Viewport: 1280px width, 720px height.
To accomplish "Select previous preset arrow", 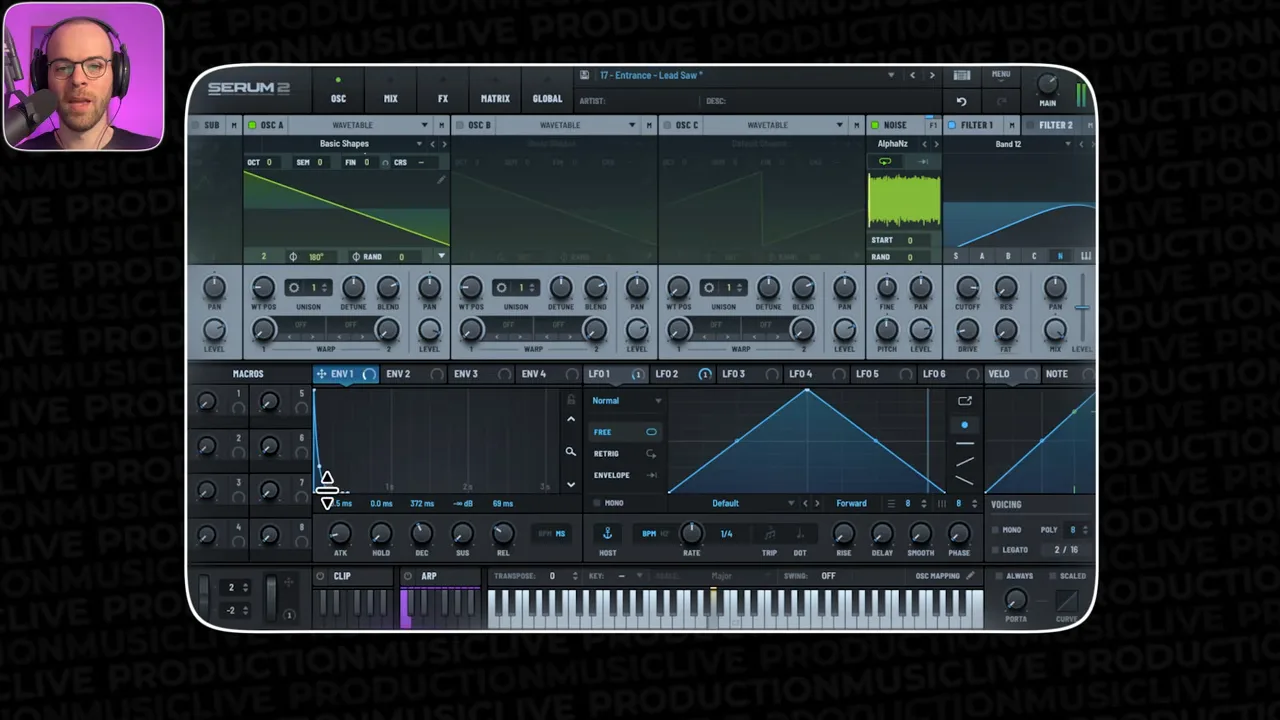I will tap(912, 75).
